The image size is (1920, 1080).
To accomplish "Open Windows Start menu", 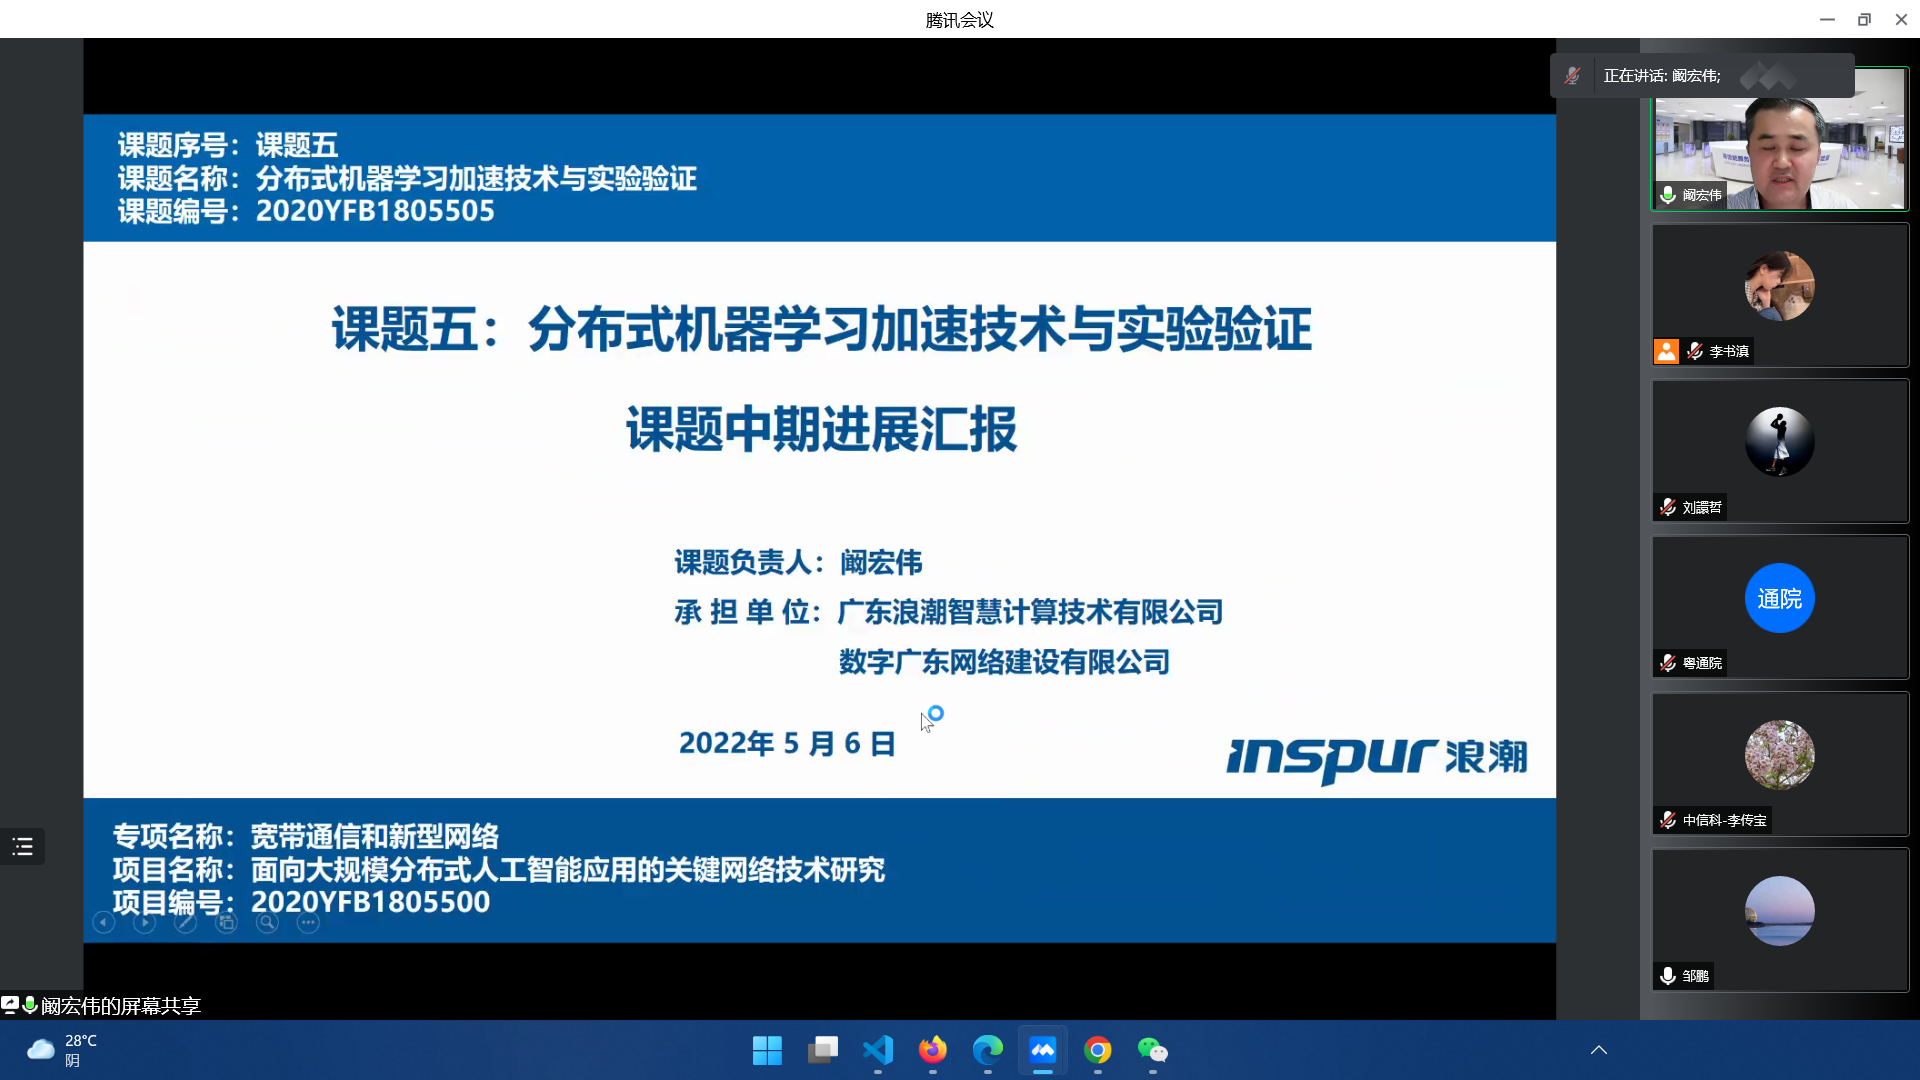I will click(x=767, y=1050).
